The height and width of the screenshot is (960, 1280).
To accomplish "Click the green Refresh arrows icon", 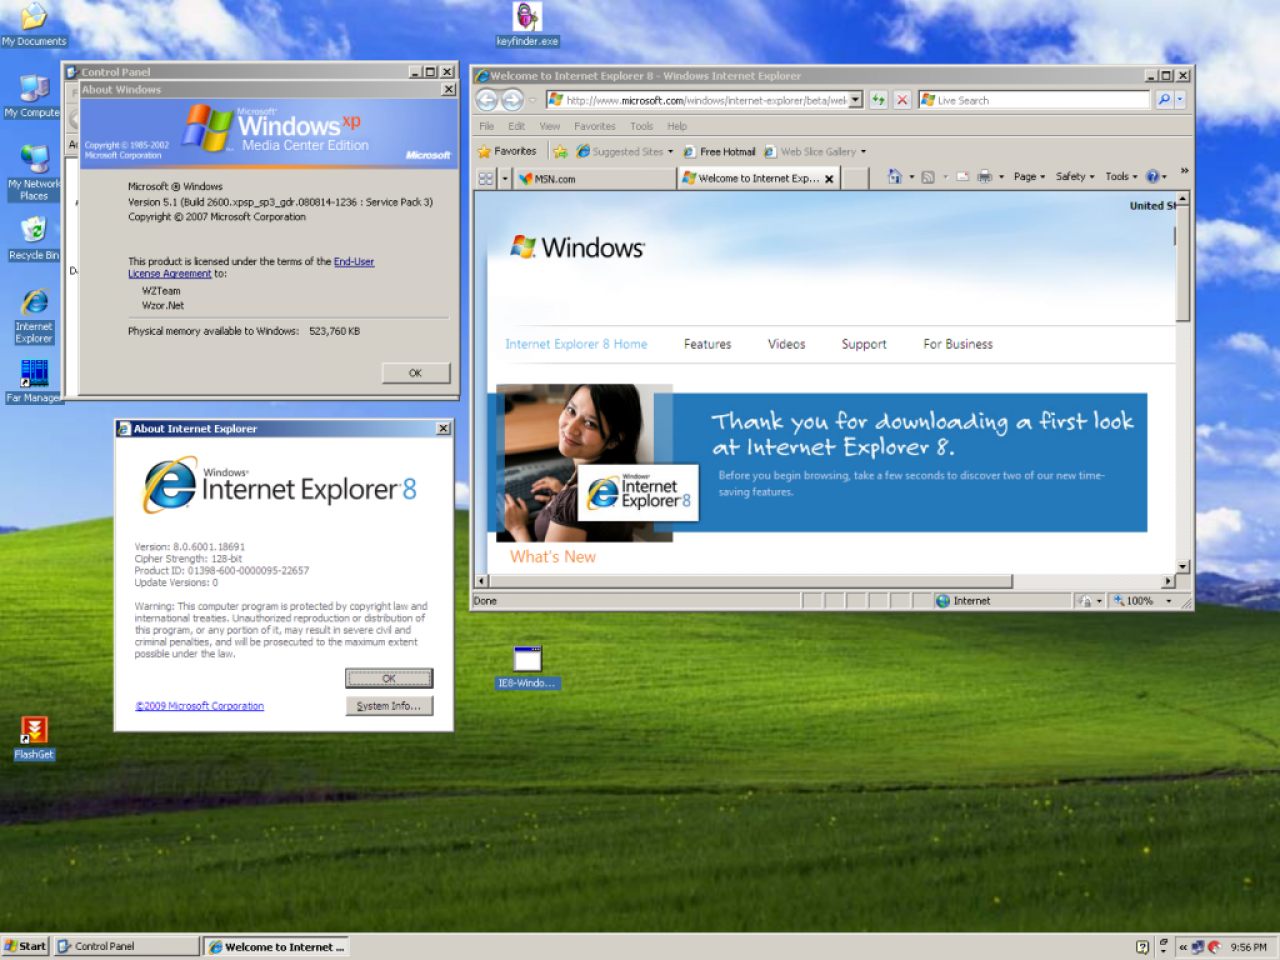I will pos(878,100).
